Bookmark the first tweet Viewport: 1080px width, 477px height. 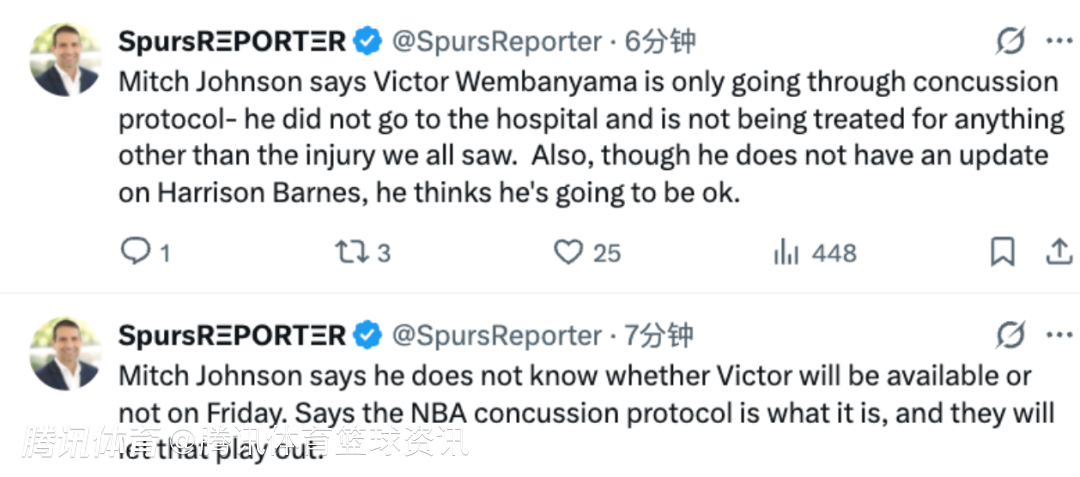click(x=1002, y=252)
